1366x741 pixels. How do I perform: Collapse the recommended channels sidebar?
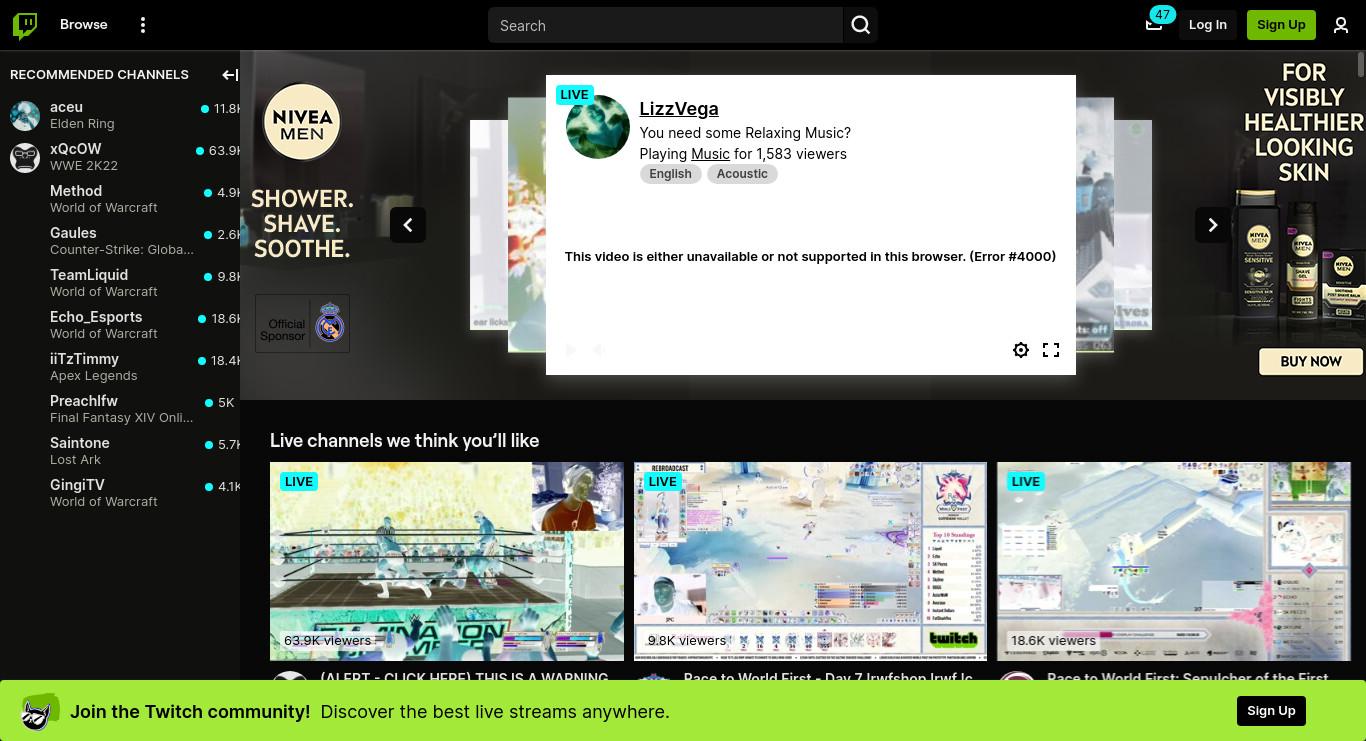click(230, 75)
